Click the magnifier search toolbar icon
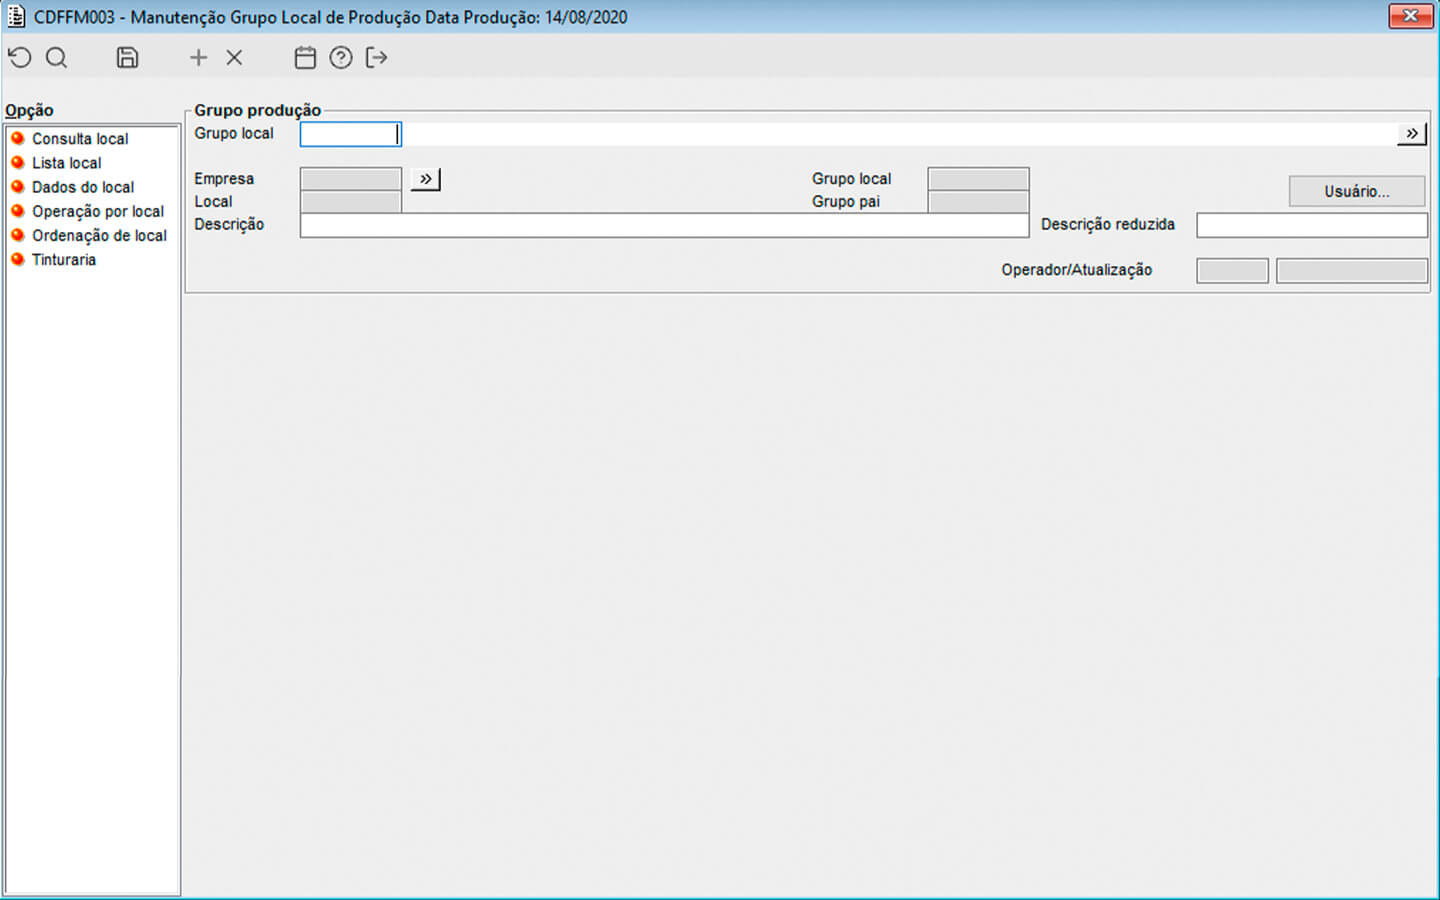The width and height of the screenshot is (1440, 900). (x=57, y=58)
